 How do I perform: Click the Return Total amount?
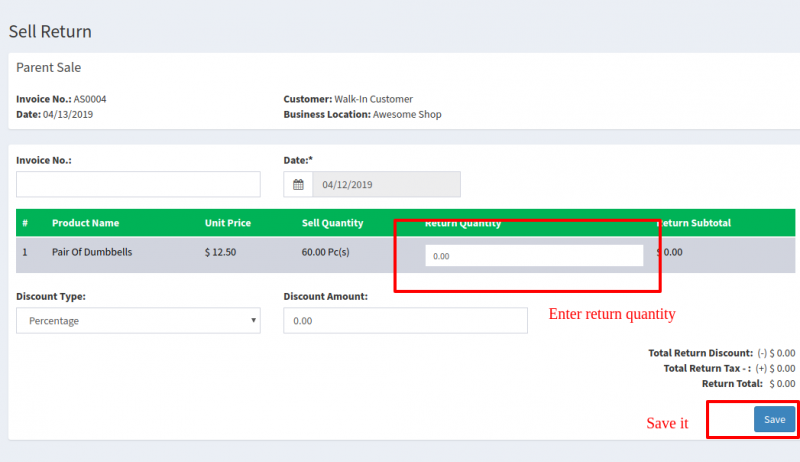pyautogui.click(x=781, y=383)
